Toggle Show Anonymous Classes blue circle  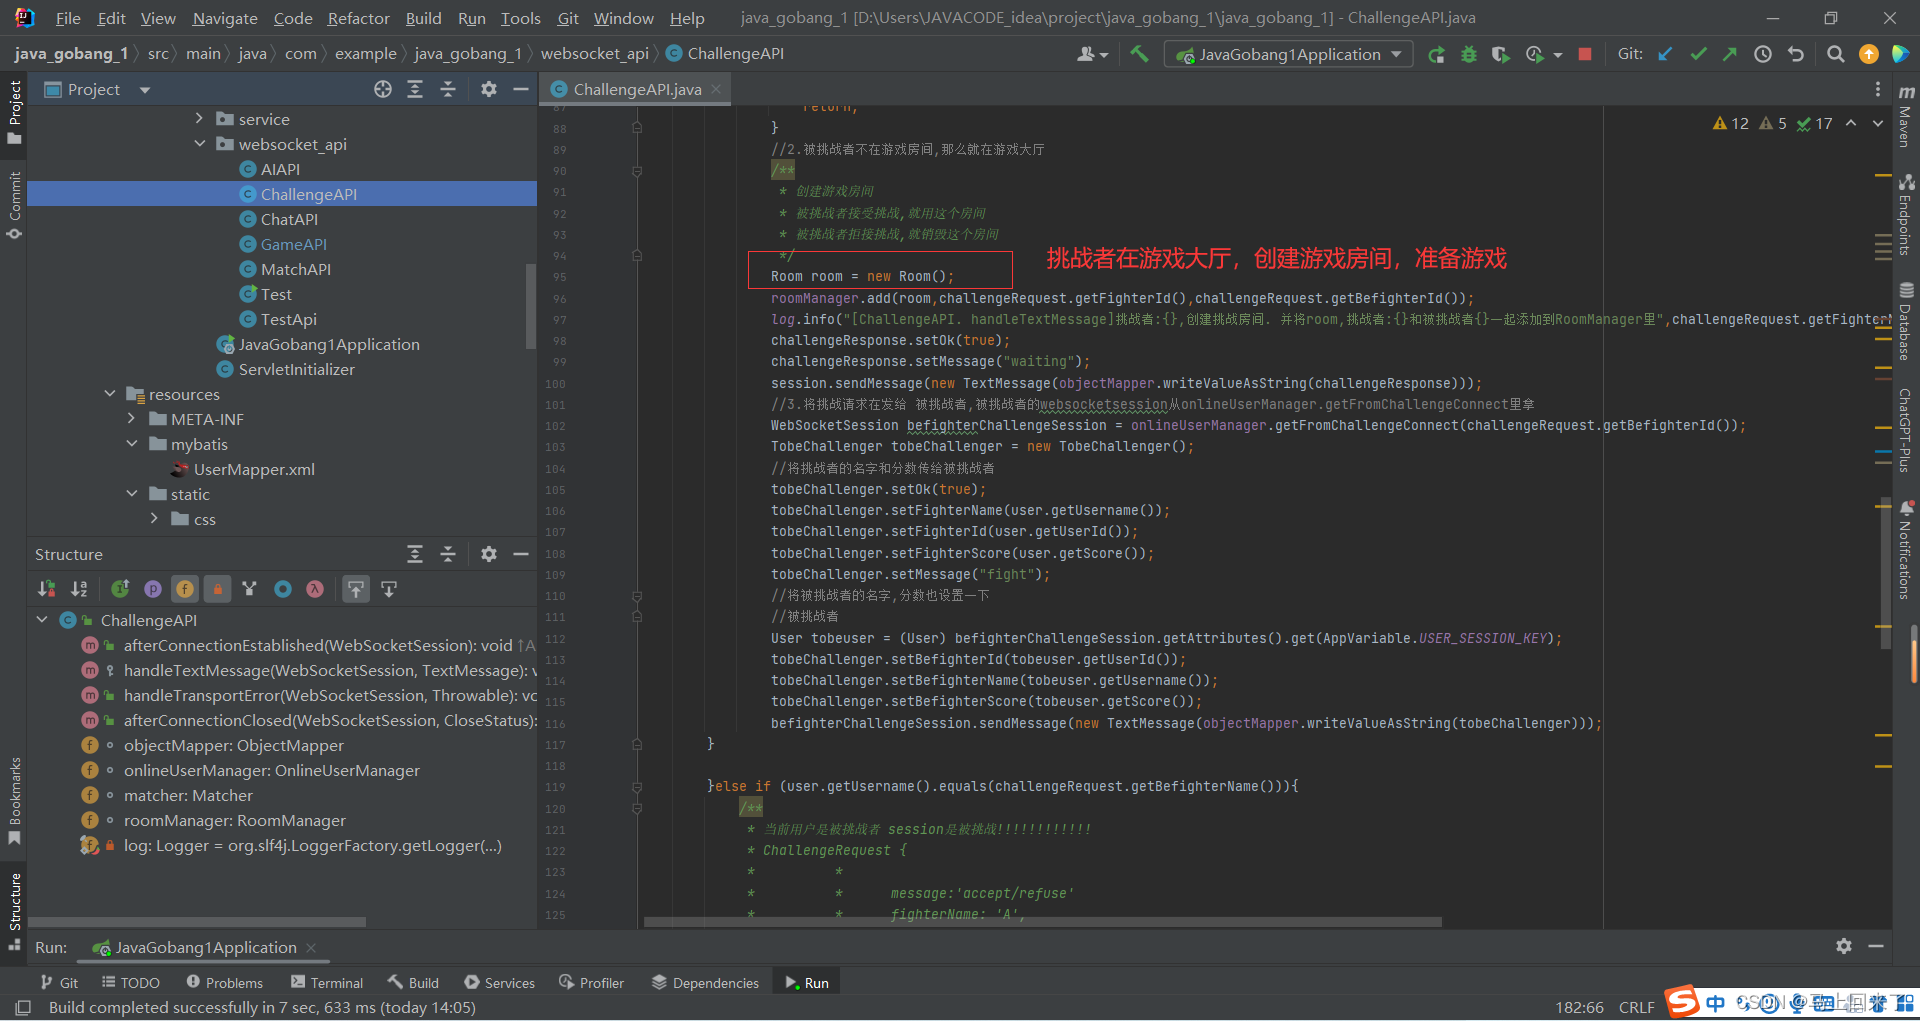(283, 589)
